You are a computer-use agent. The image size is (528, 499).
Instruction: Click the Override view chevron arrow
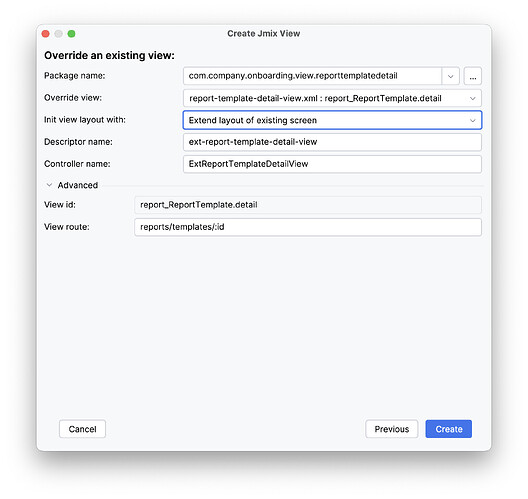click(x=472, y=98)
